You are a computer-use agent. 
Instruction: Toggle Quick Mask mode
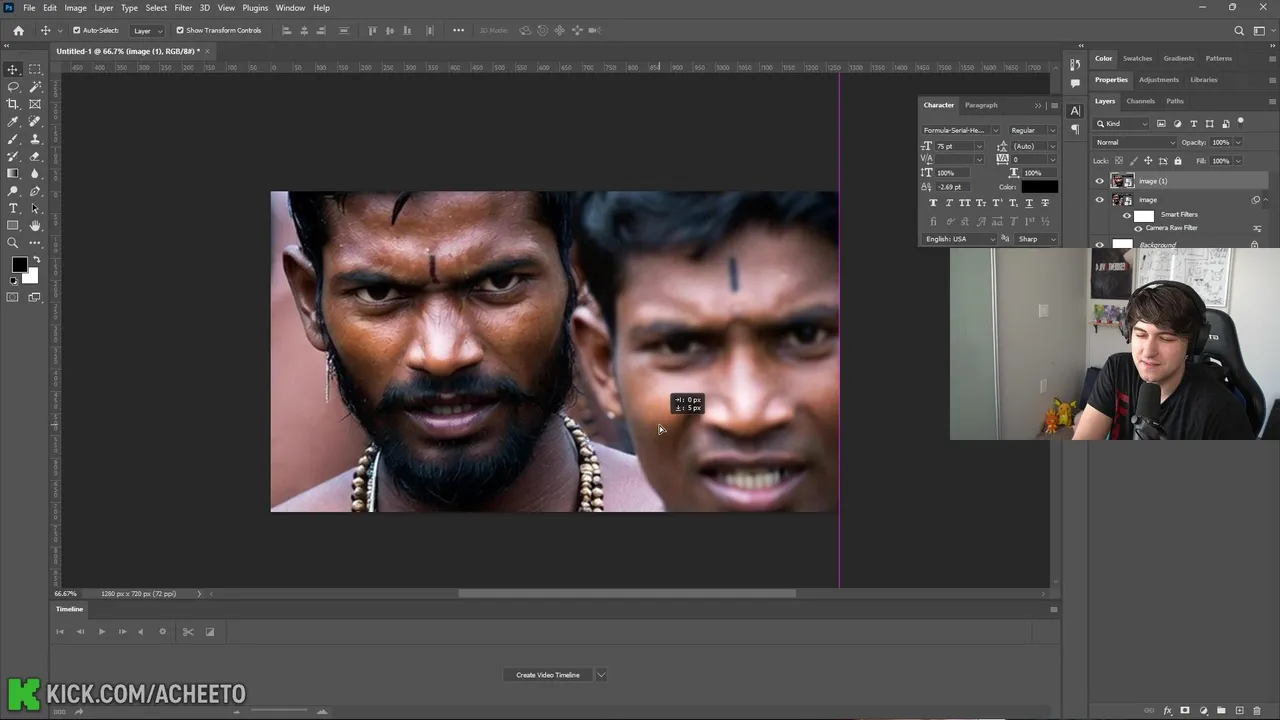click(13, 297)
